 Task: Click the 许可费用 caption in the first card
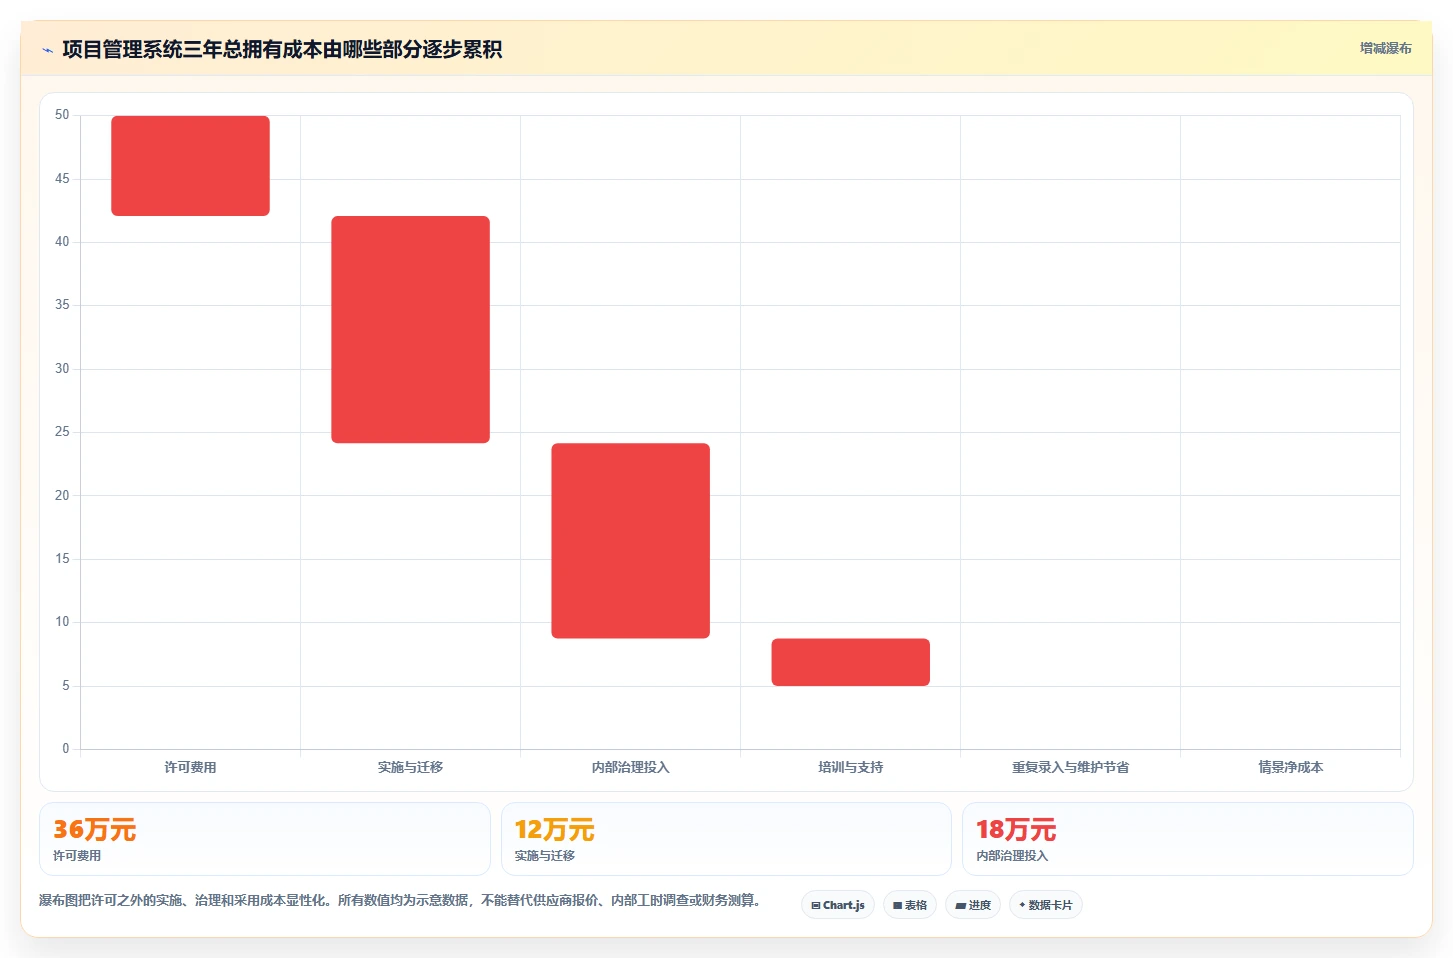pyautogui.click(x=77, y=856)
